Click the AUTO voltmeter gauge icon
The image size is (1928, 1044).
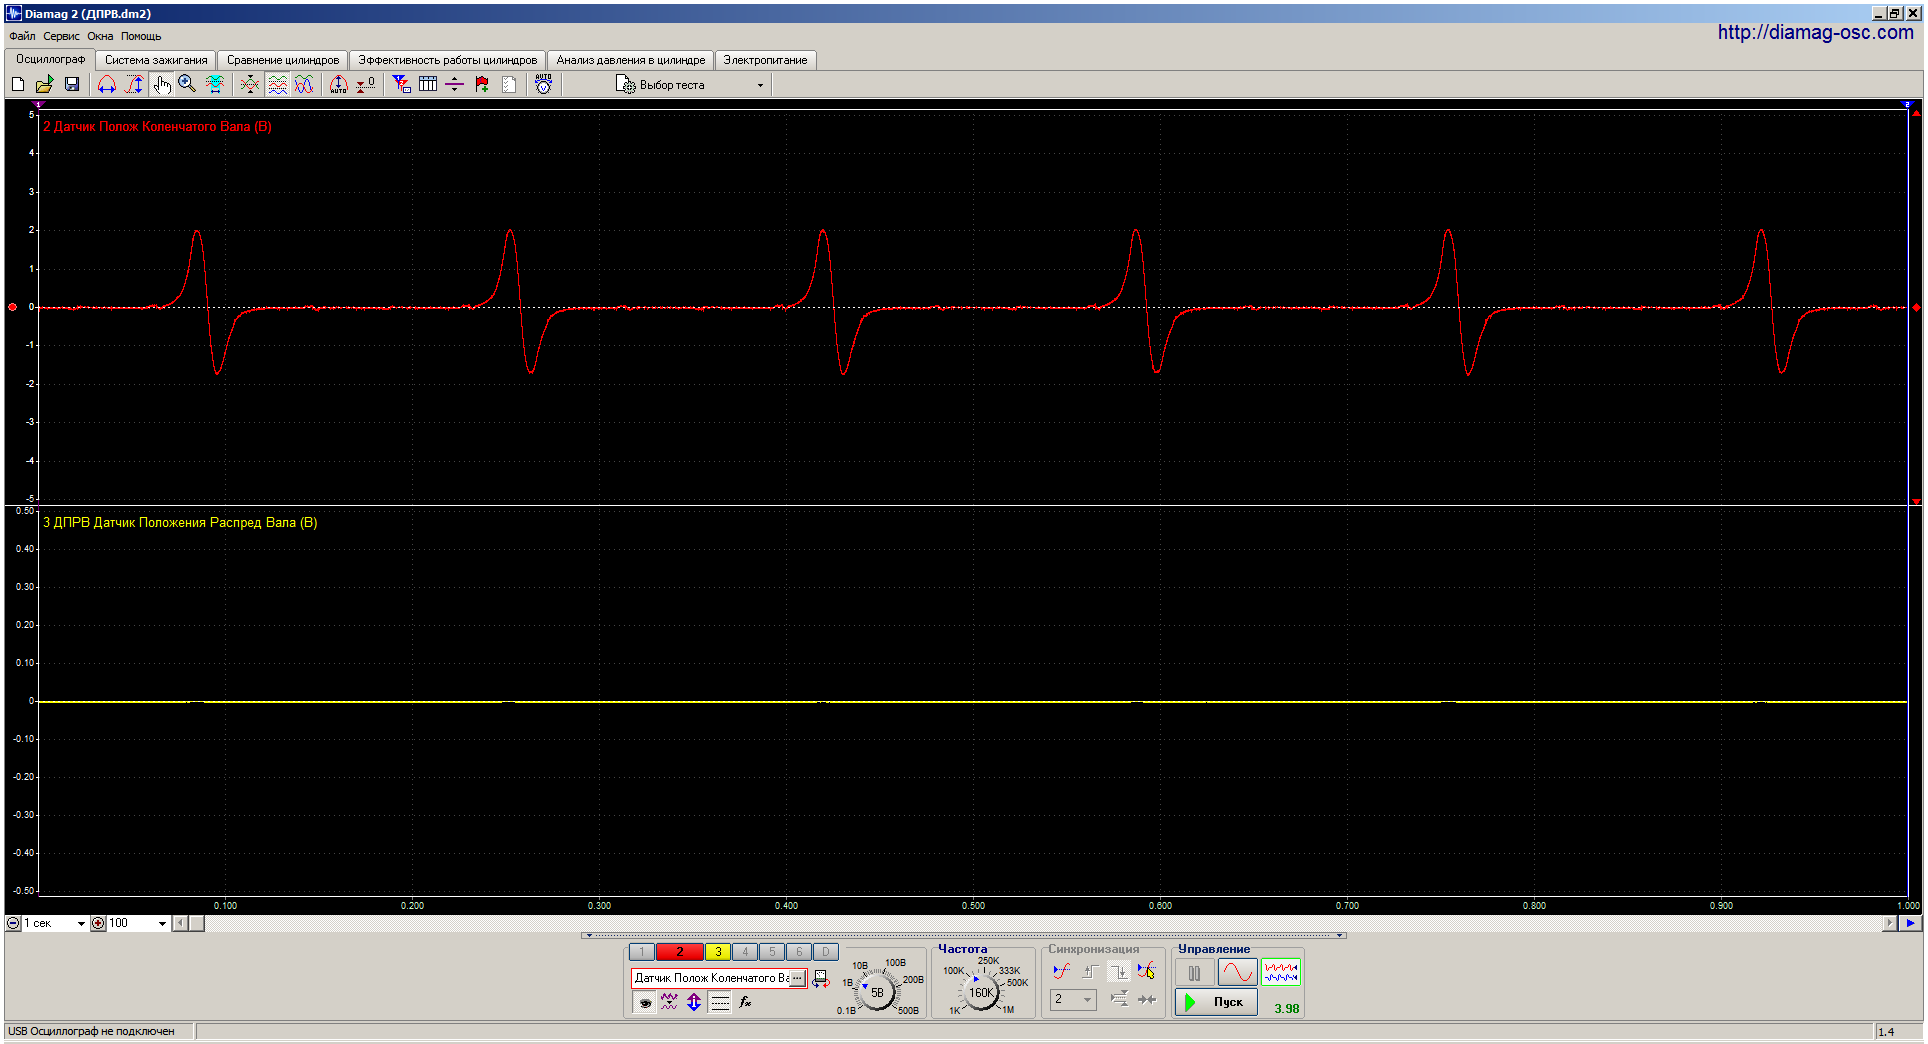[543, 85]
